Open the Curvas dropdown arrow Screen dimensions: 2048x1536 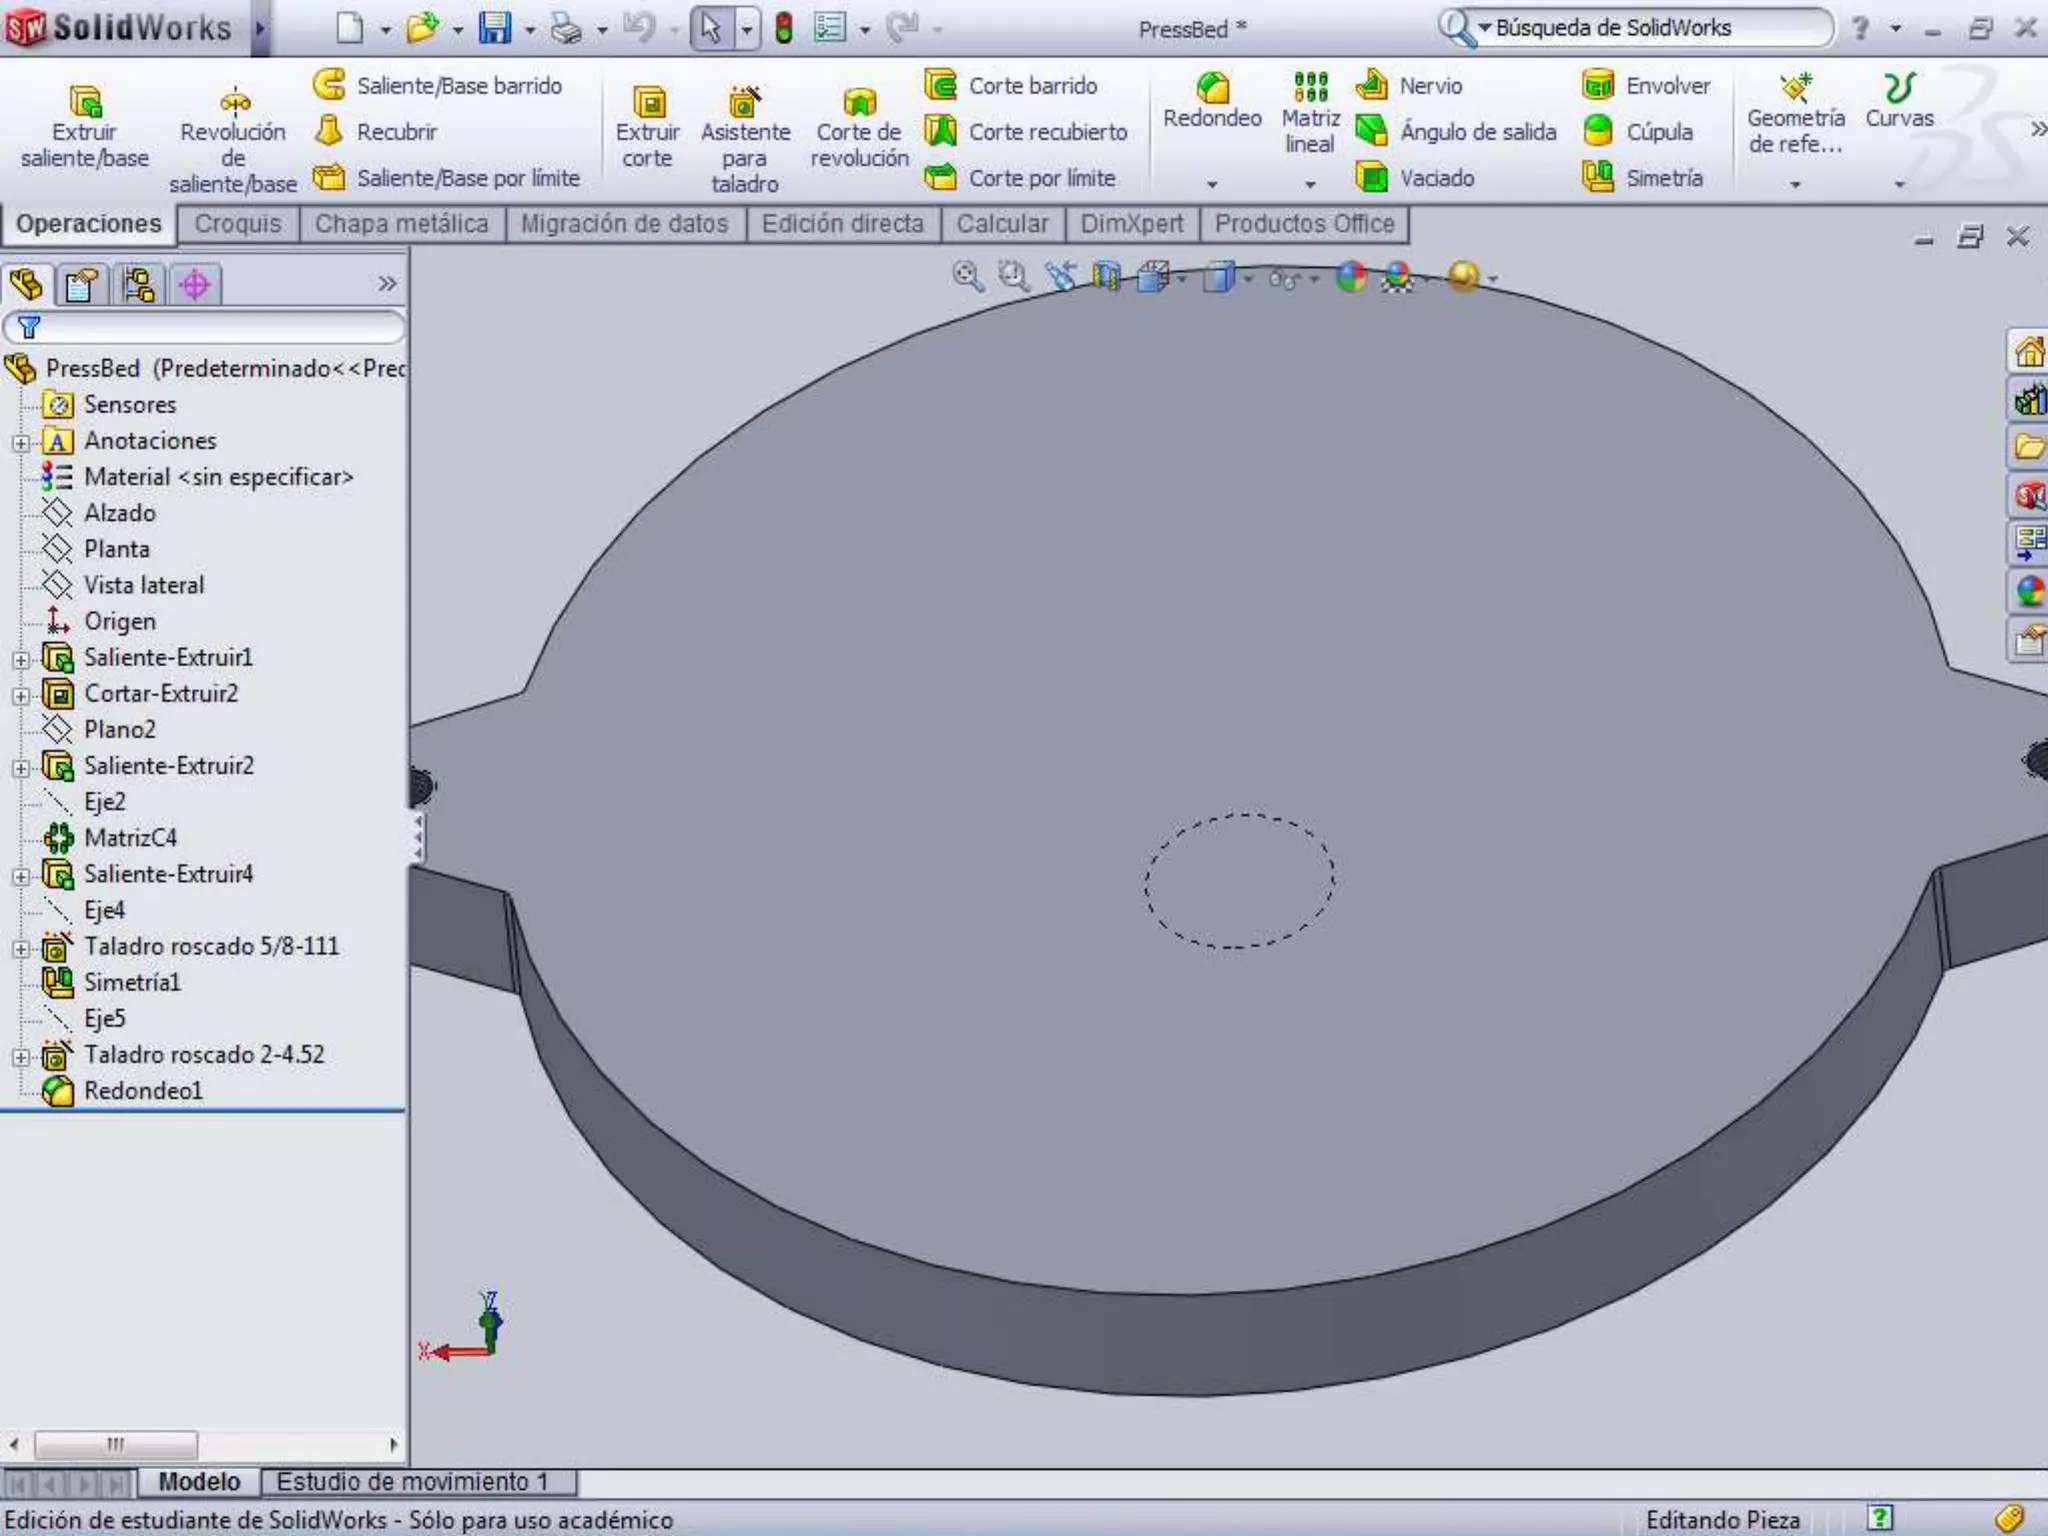pos(1899,184)
